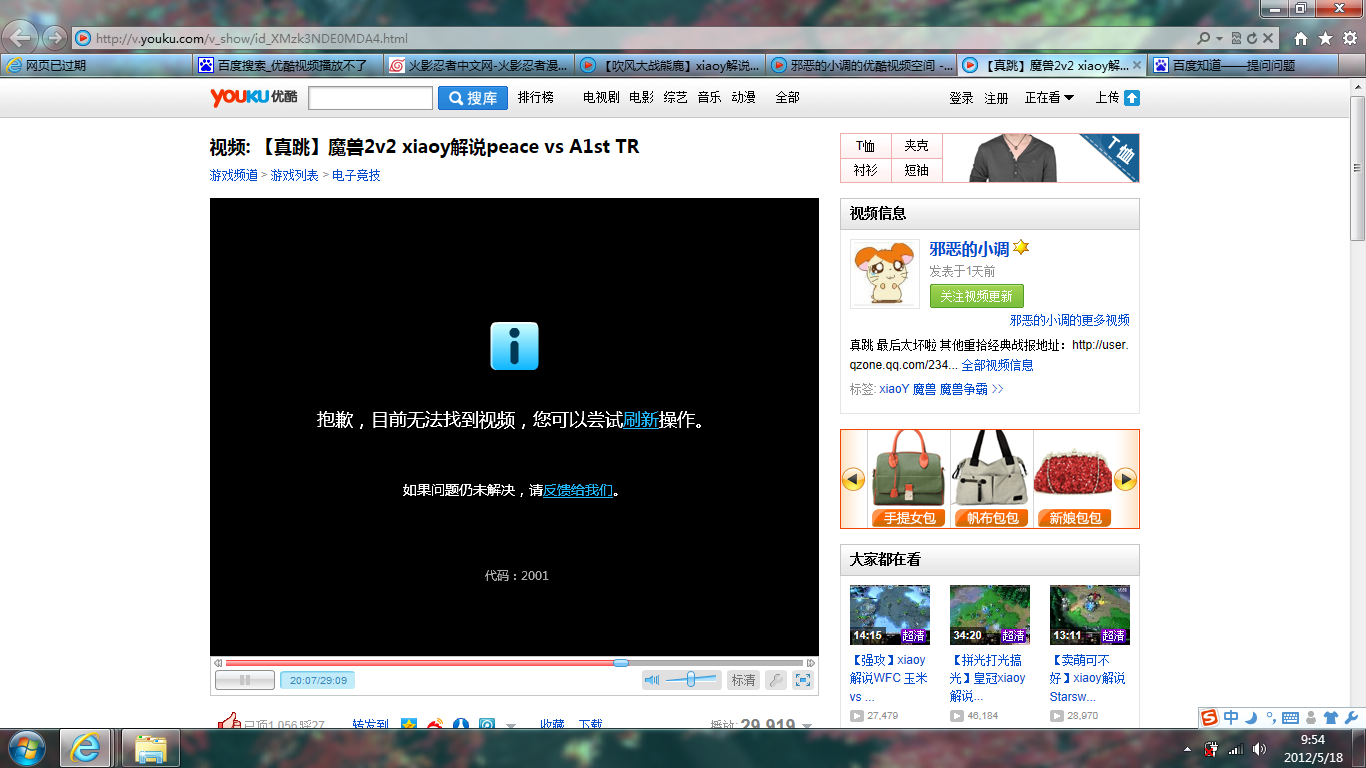Click the blue info icon in player

click(514, 346)
